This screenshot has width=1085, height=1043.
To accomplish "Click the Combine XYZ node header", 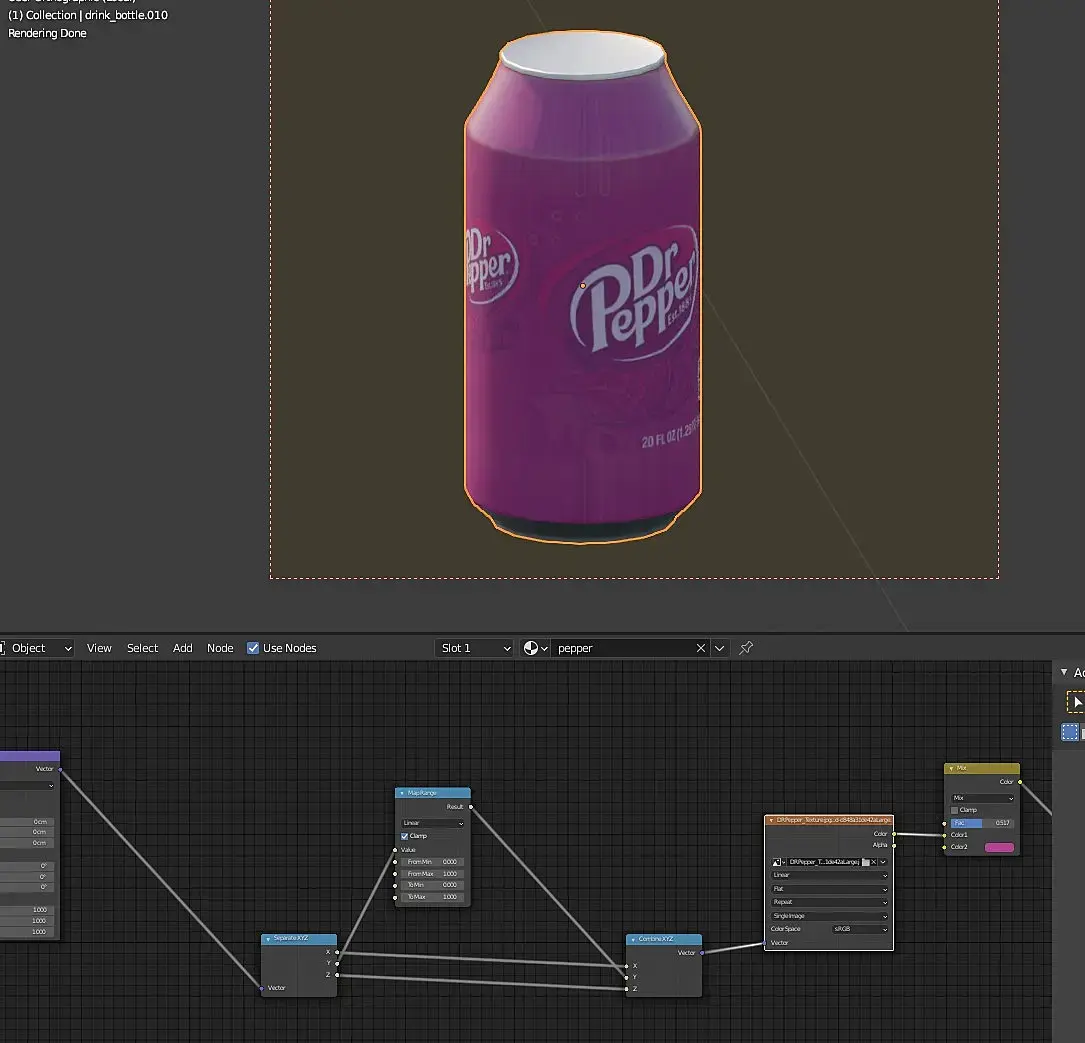I will 664,940.
